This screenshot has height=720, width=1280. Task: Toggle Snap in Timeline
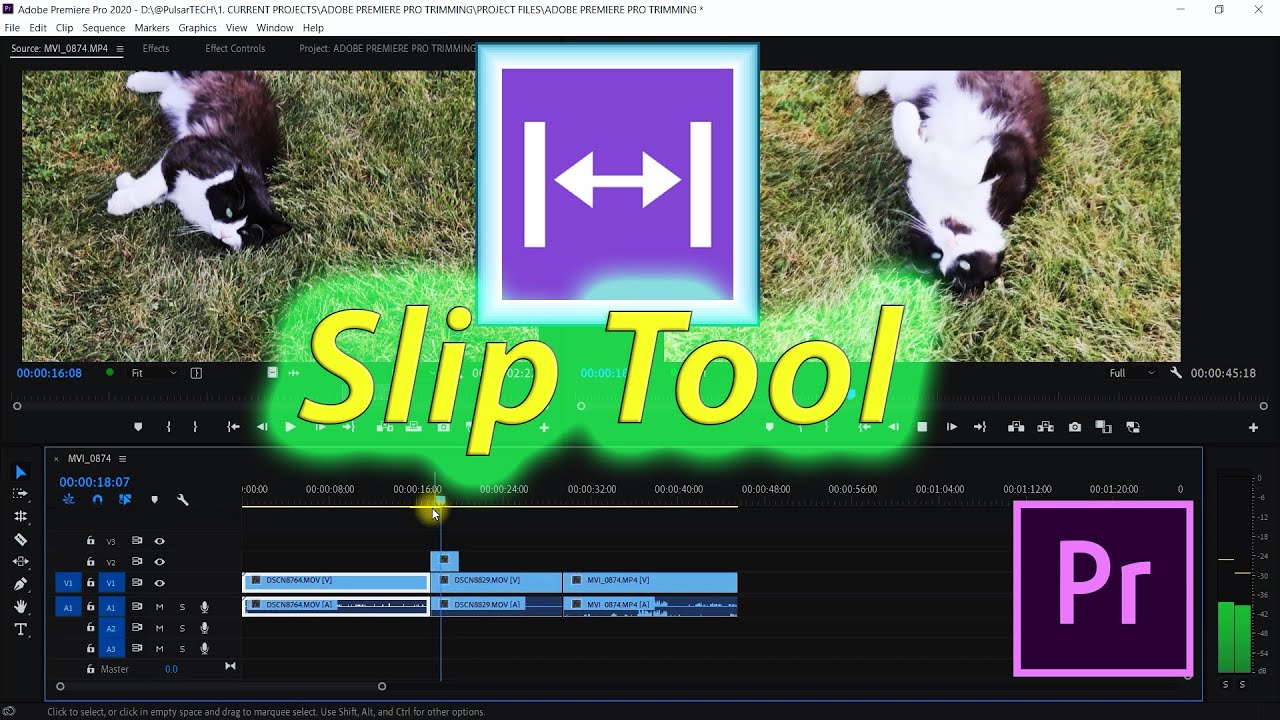click(x=97, y=499)
